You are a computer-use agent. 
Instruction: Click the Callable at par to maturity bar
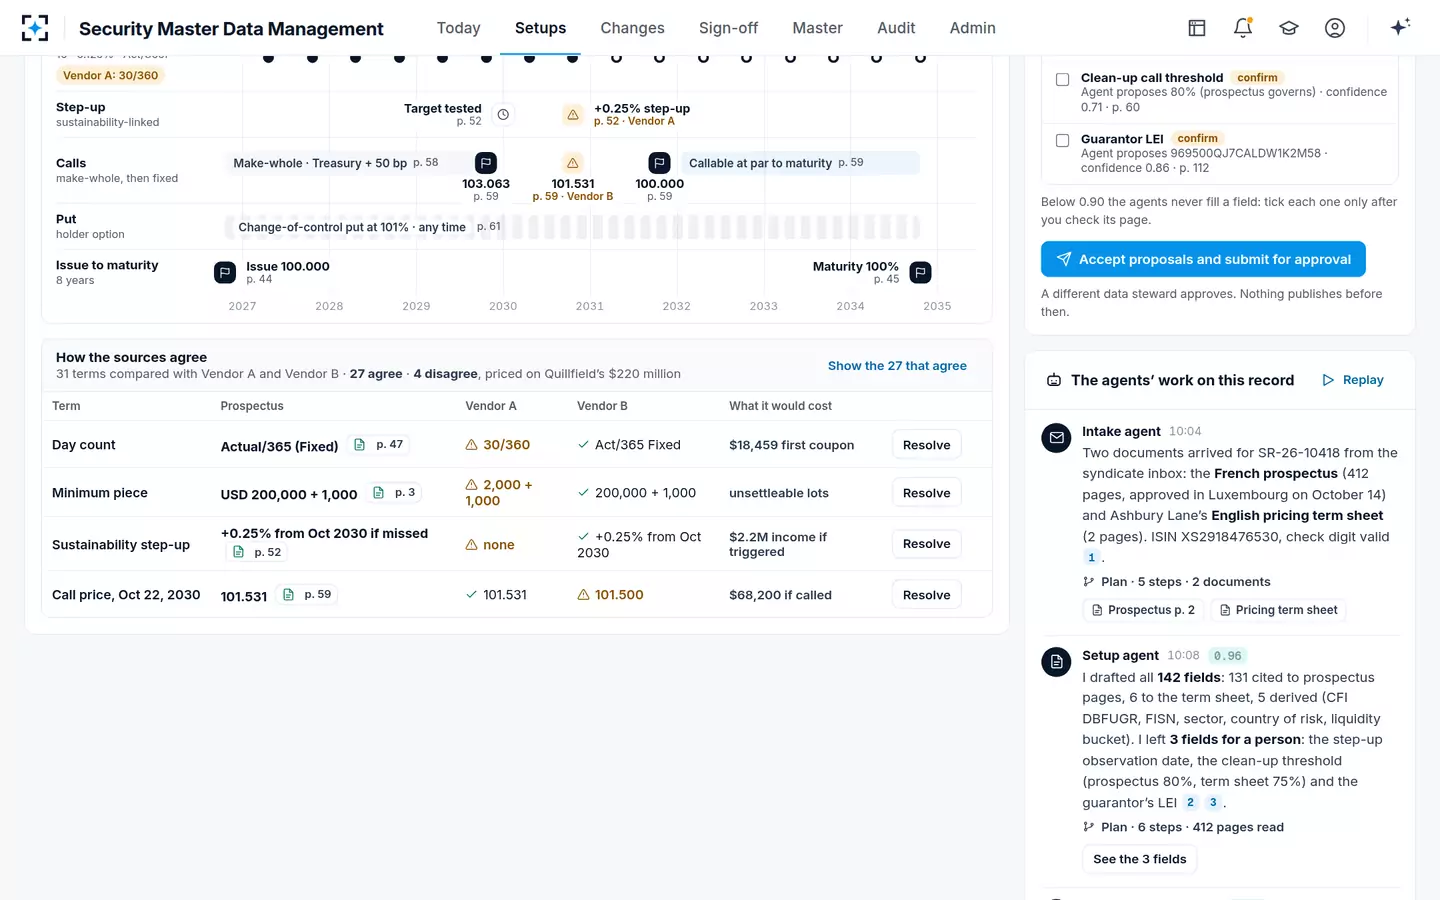[799, 163]
